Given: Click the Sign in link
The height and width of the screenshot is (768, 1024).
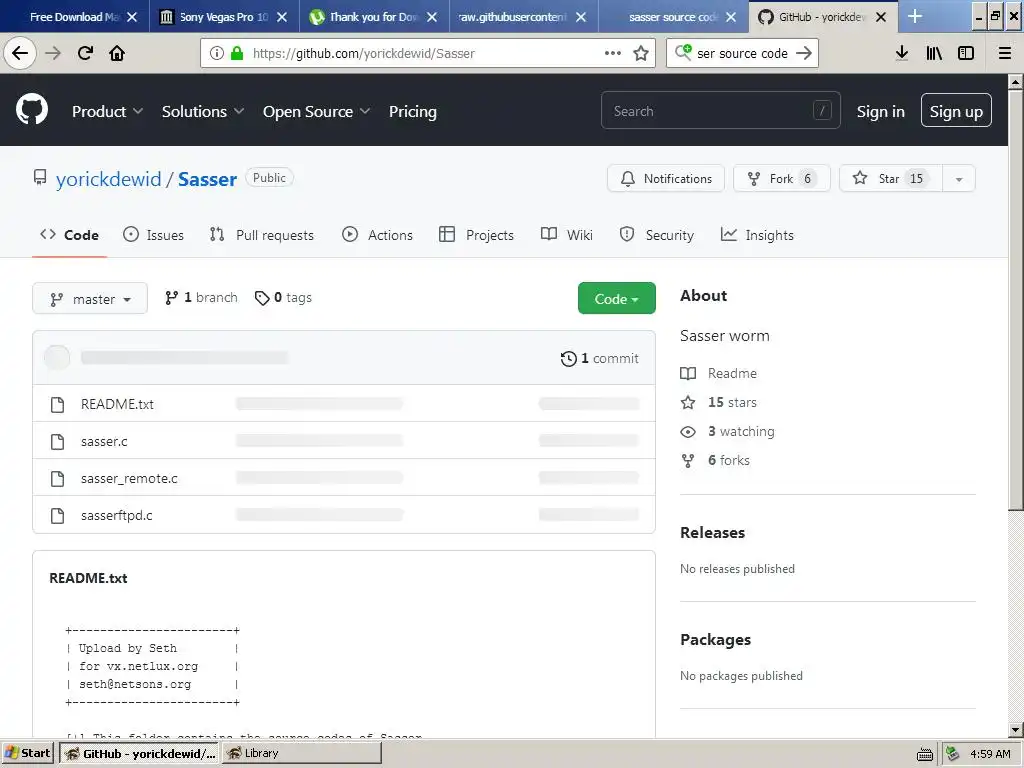Looking at the screenshot, I should [880, 112].
